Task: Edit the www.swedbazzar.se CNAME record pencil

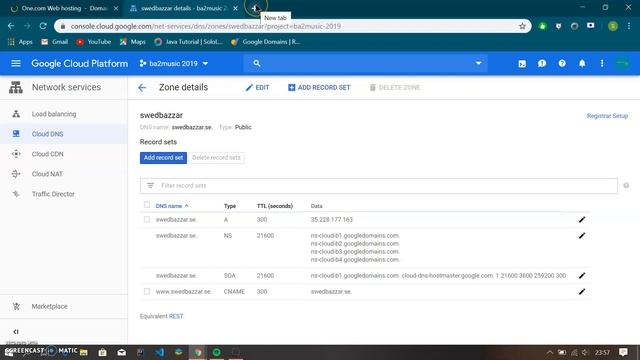Action: [x=582, y=291]
